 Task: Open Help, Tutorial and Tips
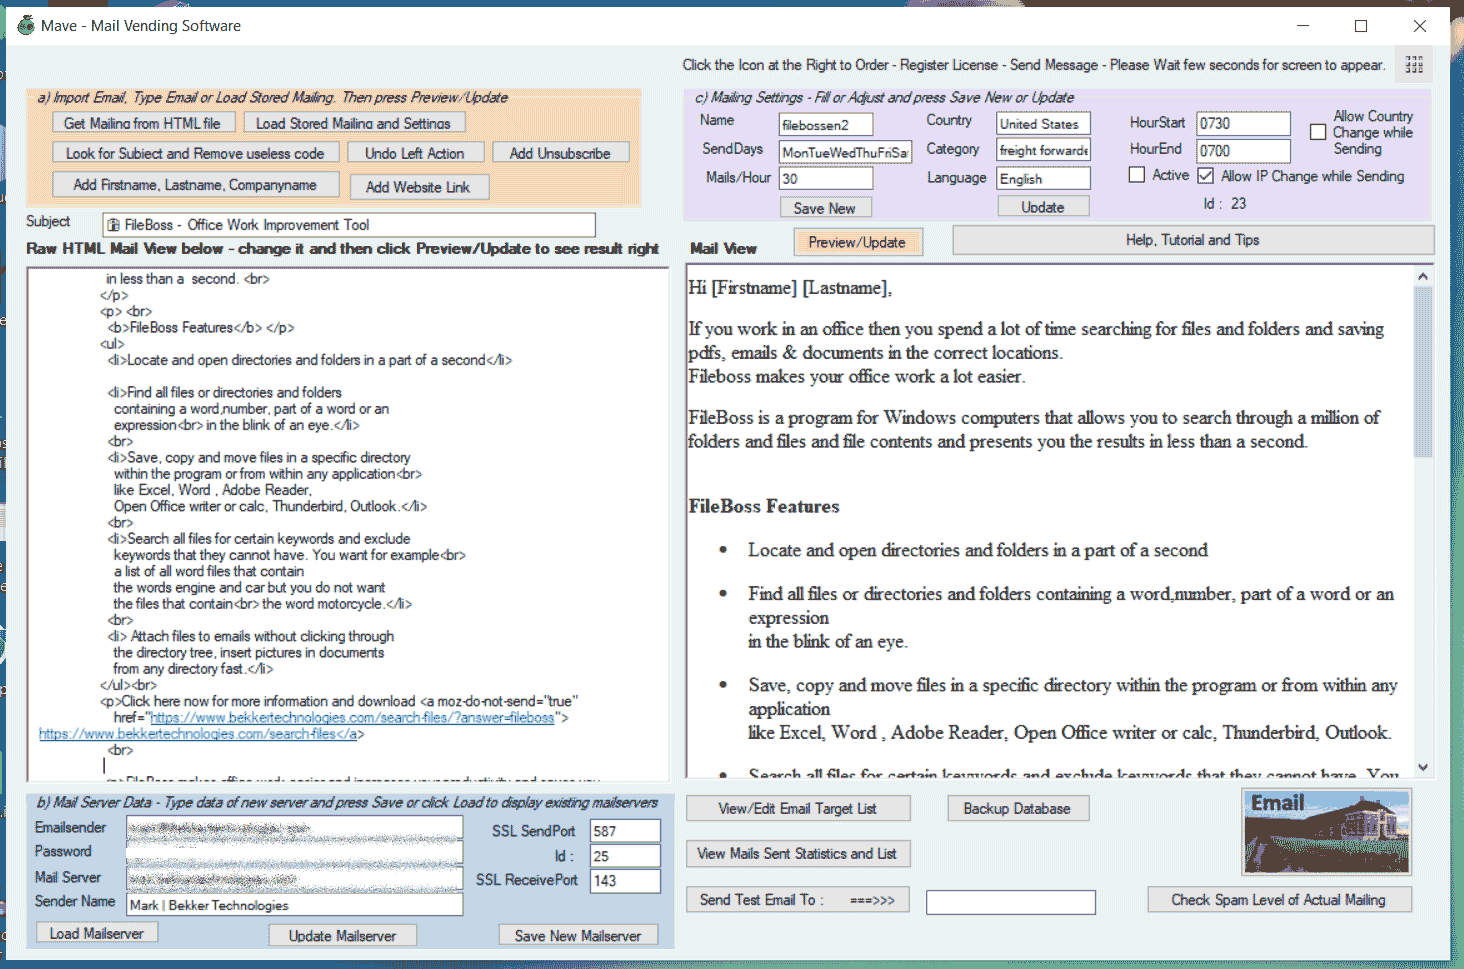(x=1193, y=240)
